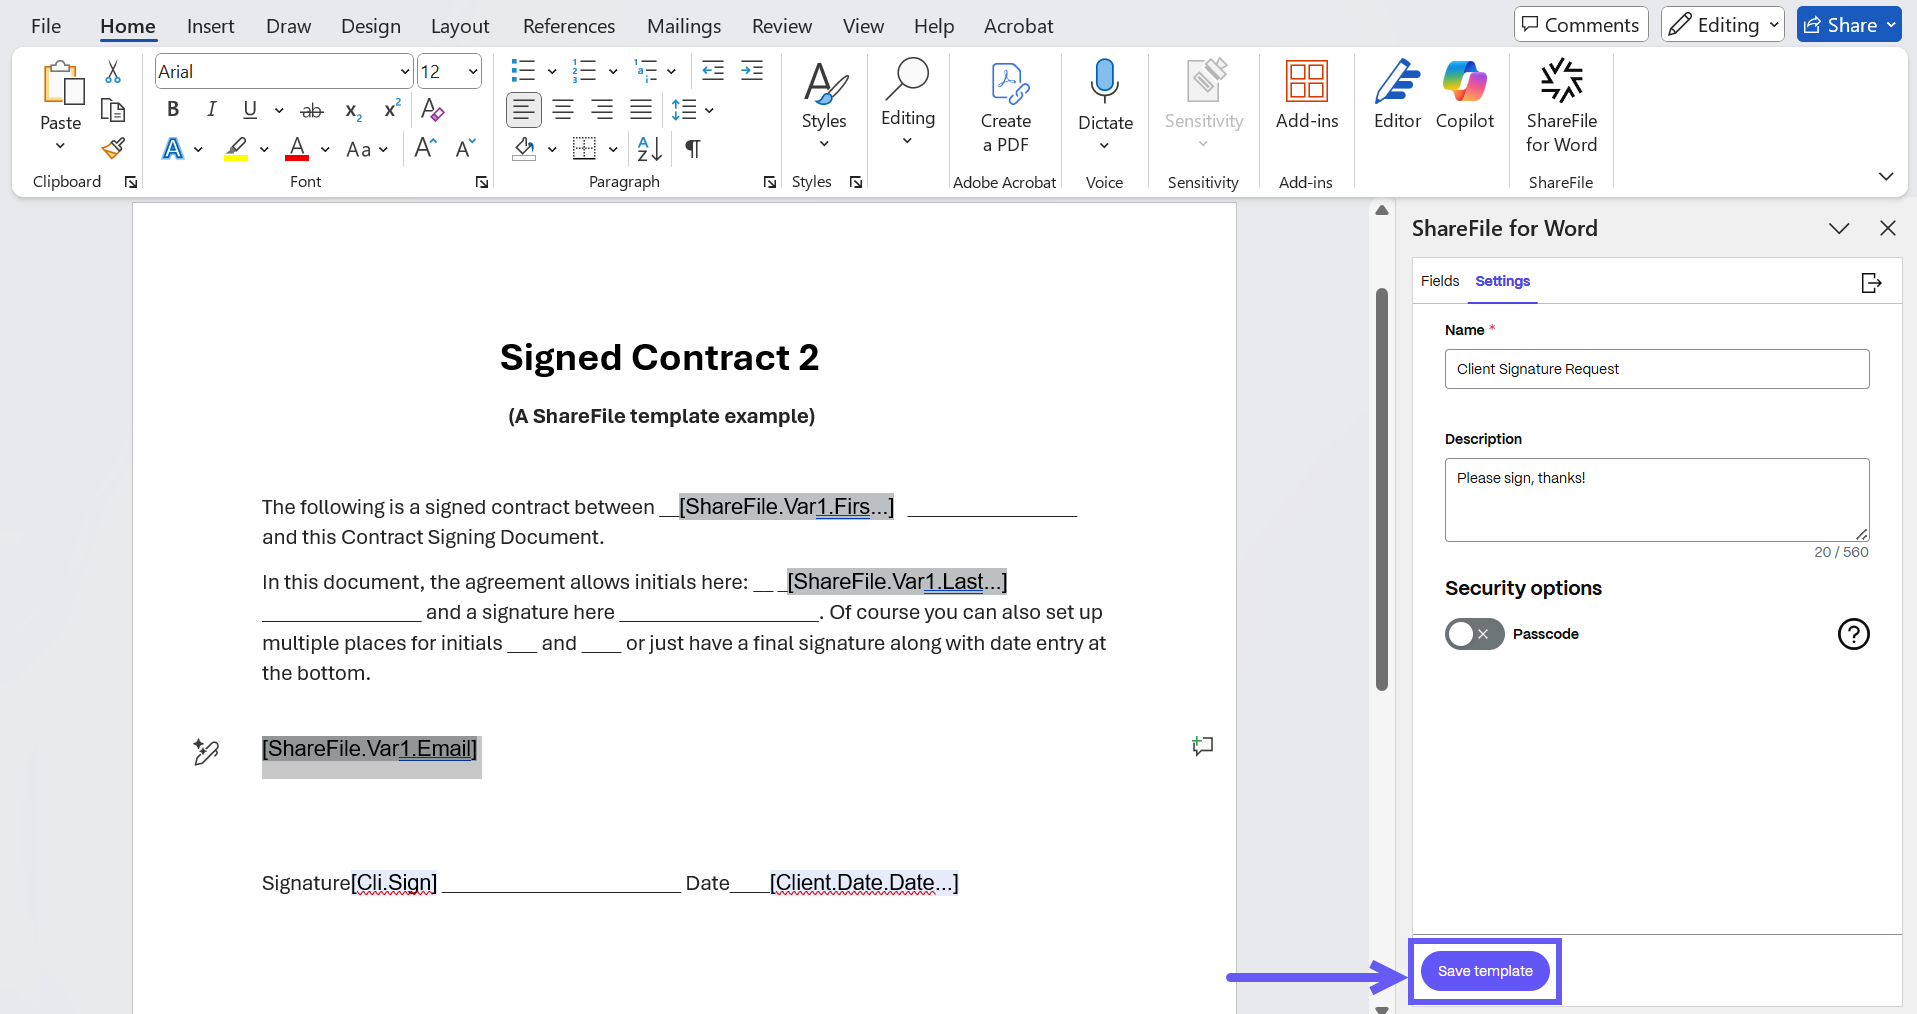Expand the font size dropdown
The width and height of the screenshot is (1917, 1014).
click(472, 72)
